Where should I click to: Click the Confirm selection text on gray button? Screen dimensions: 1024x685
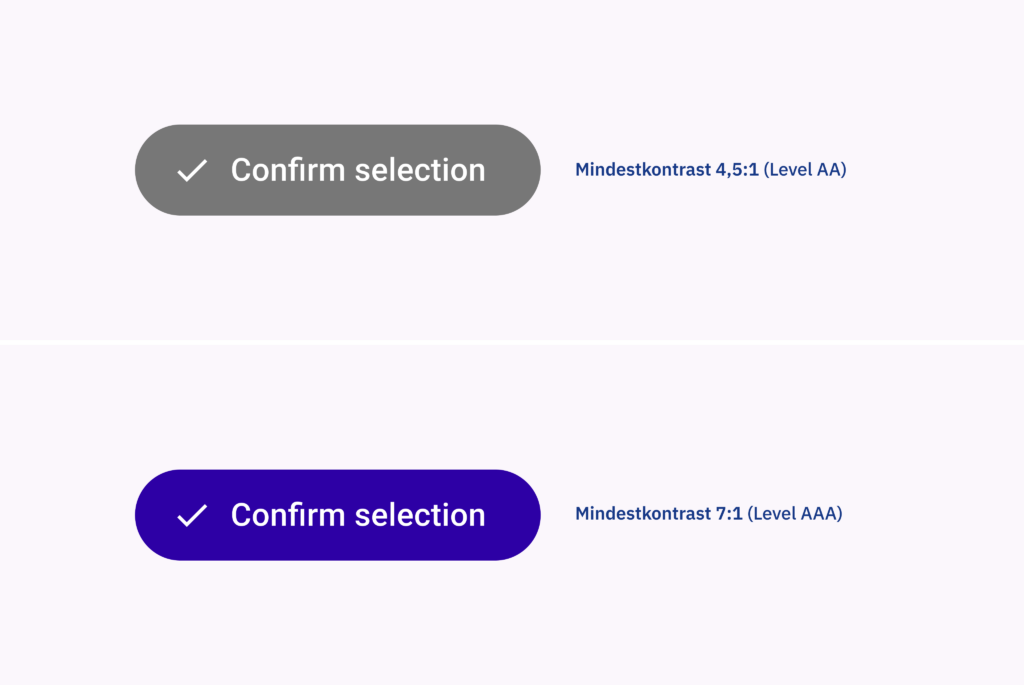pos(358,170)
